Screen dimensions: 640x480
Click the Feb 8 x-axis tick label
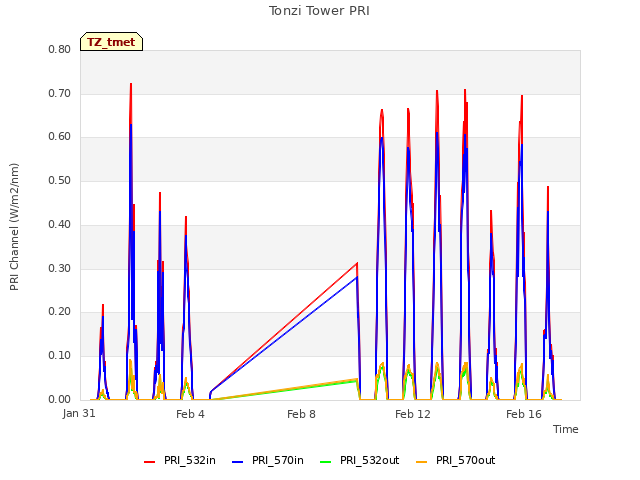301,414
